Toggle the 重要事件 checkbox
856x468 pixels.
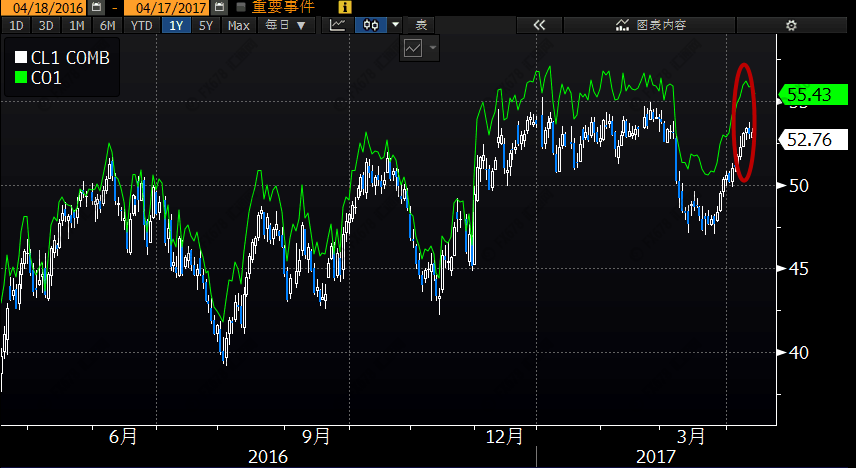click(240, 6)
